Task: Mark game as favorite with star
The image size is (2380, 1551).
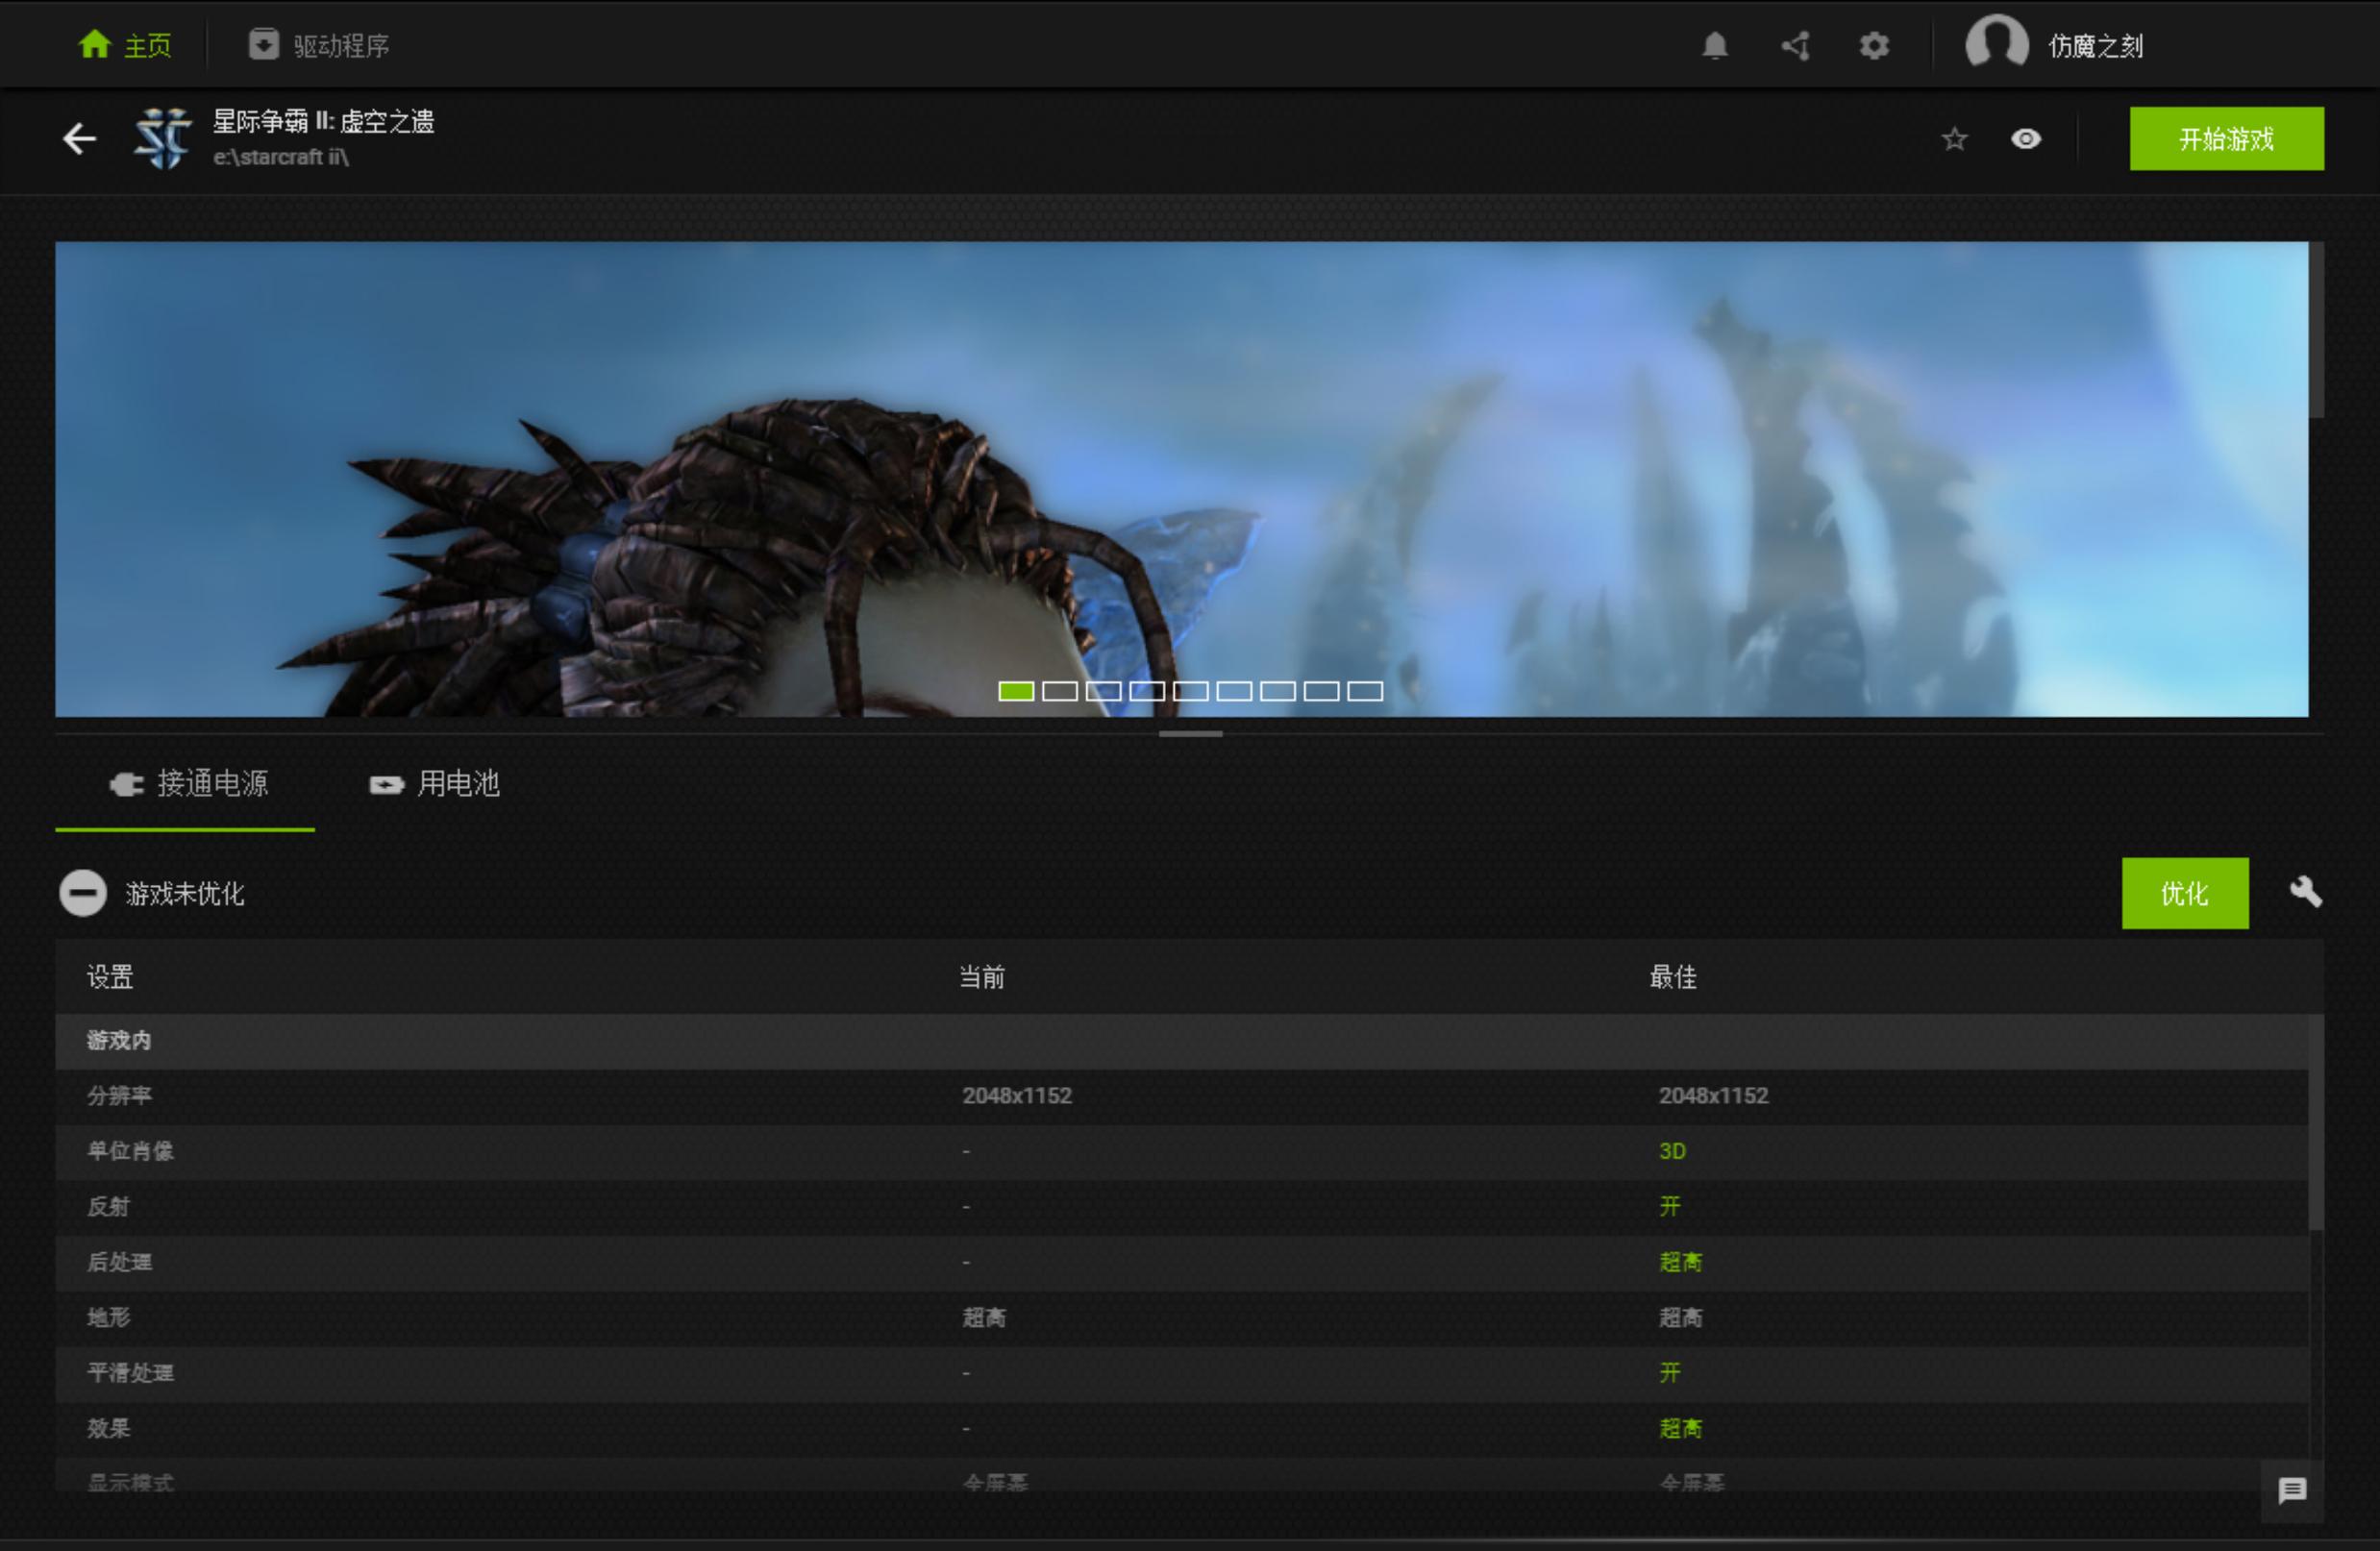Action: (1954, 139)
